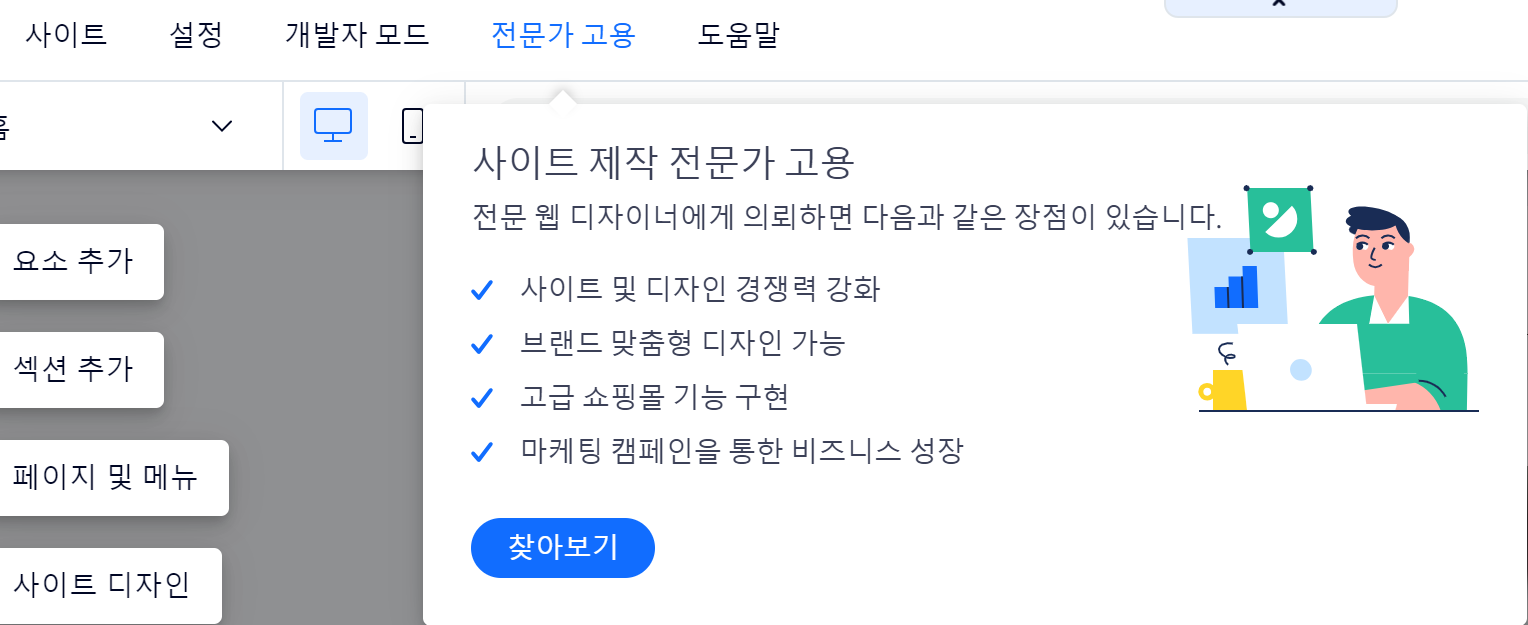The height and width of the screenshot is (625, 1528).
Task: Open the 개발자 모드 menu
Action: pos(357,36)
